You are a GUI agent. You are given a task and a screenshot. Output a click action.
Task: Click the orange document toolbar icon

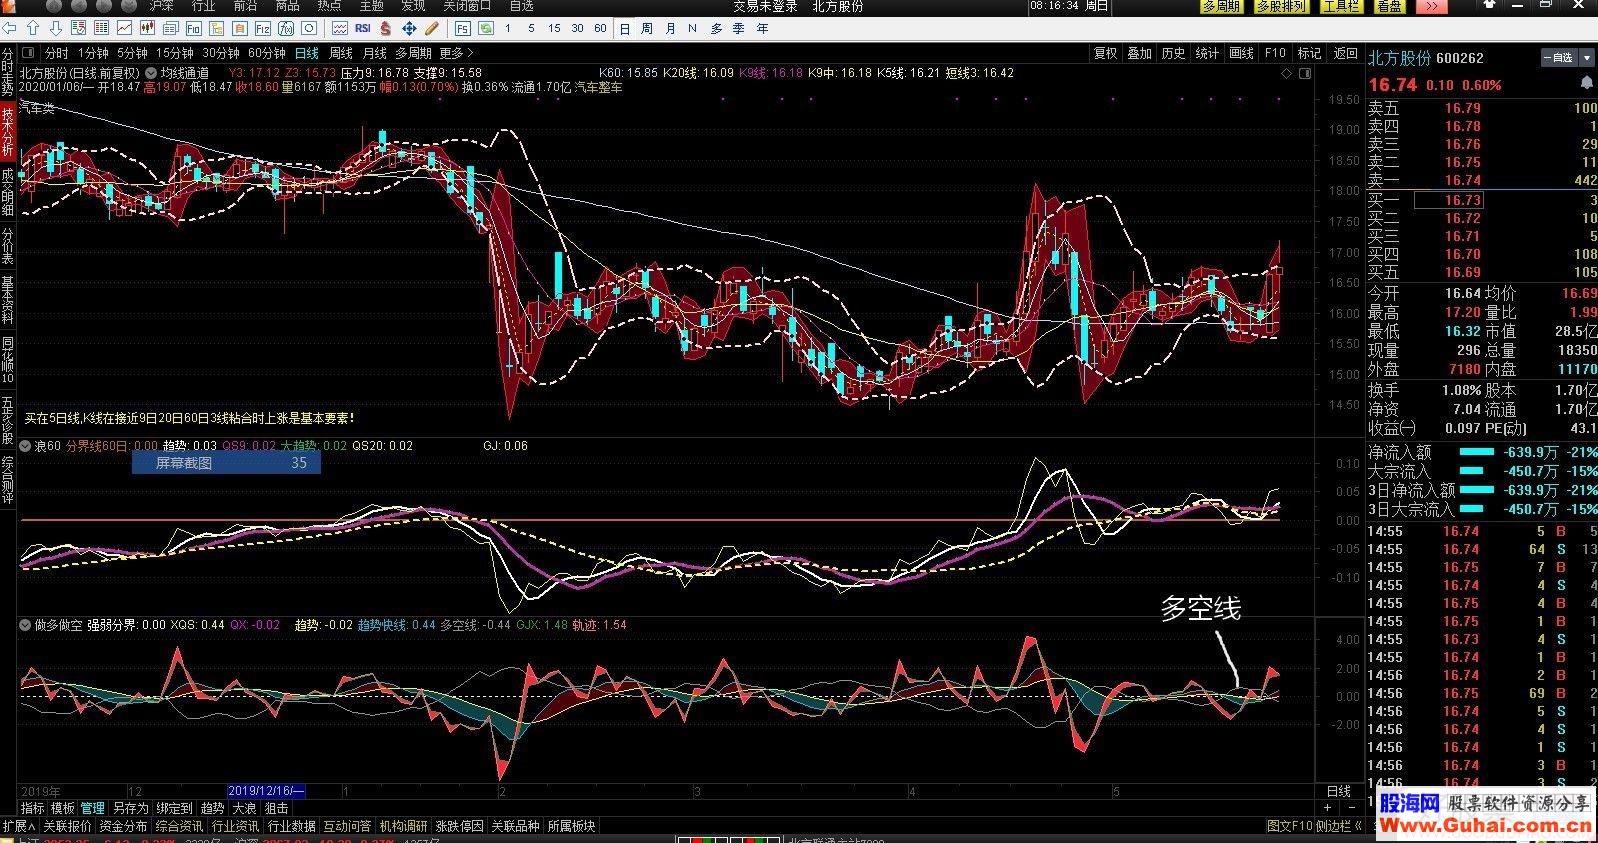click(239, 28)
